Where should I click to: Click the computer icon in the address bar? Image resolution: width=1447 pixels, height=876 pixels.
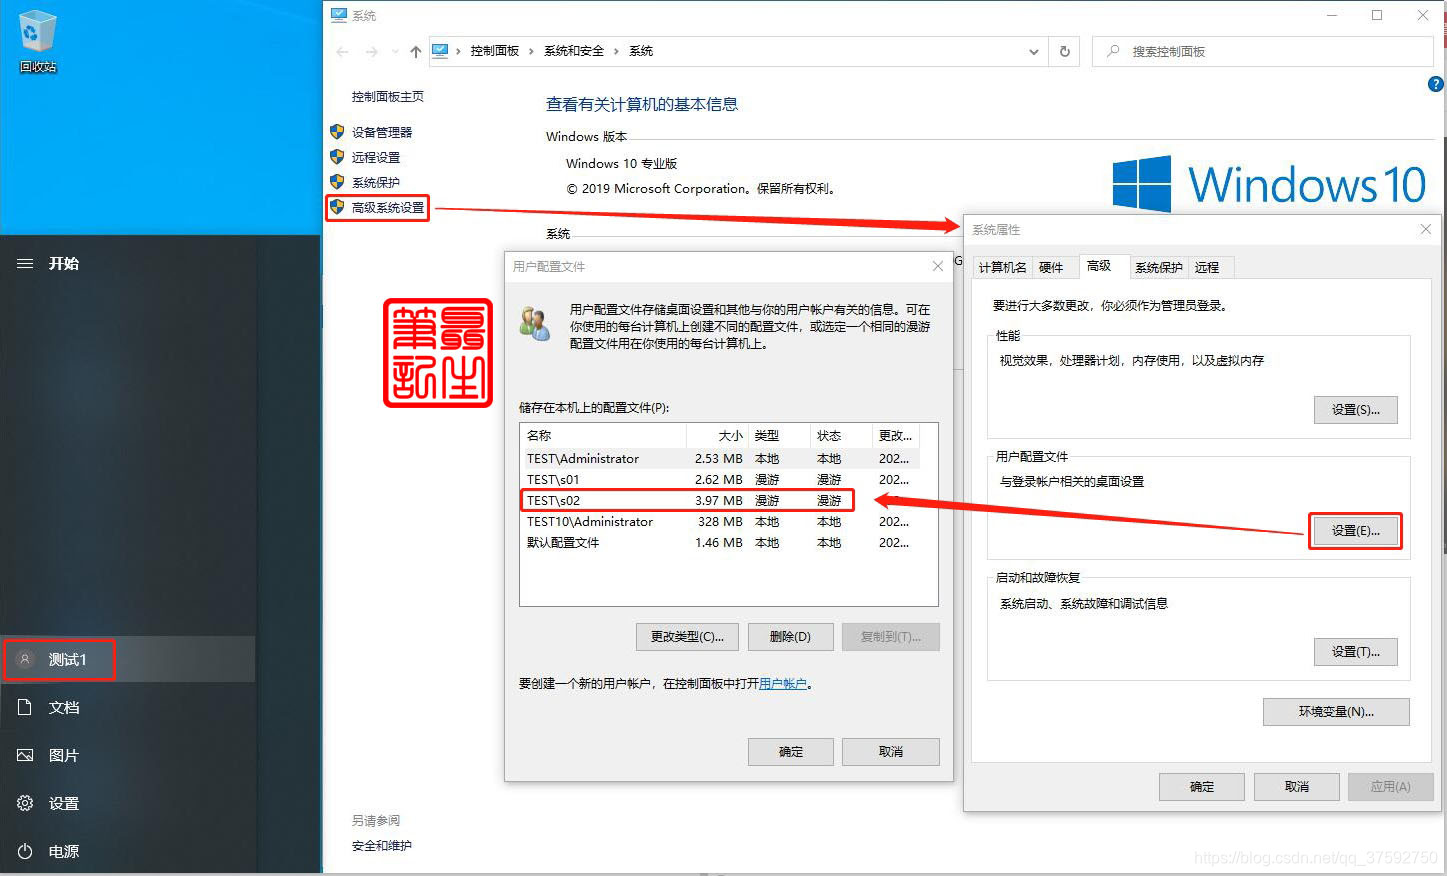(x=439, y=51)
